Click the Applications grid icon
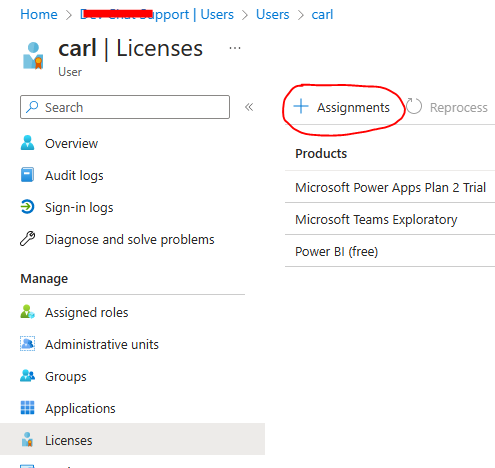This screenshot has height=468, width=495. coord(27,407)
